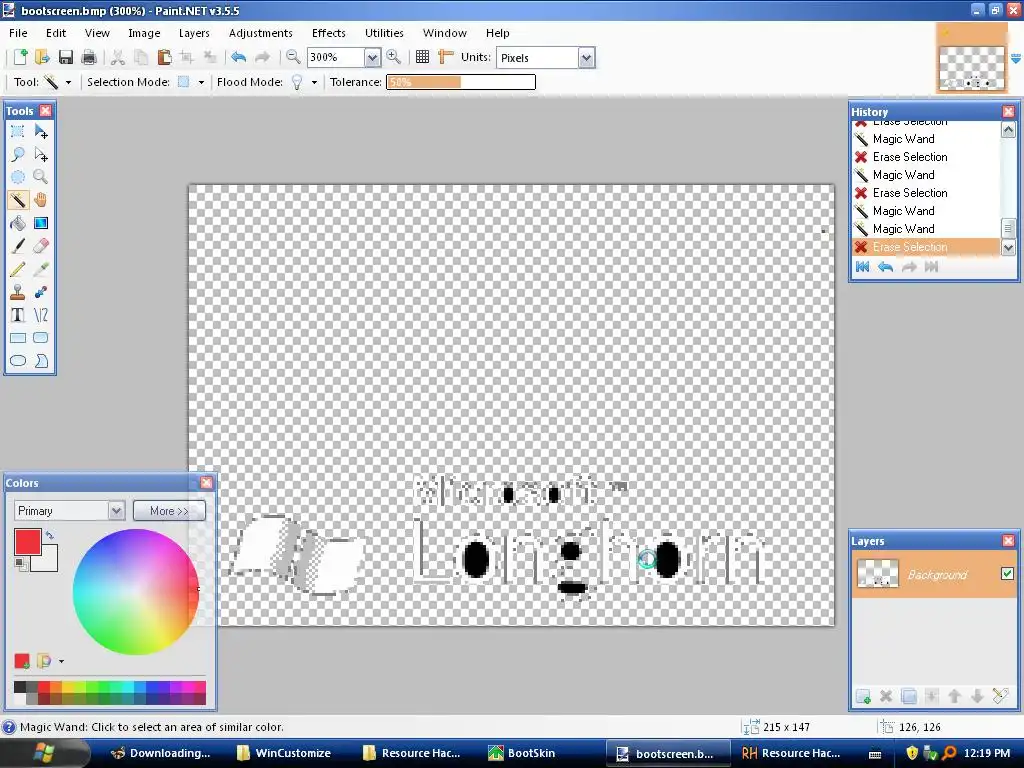
Task: Open the zoom percentage dropdown
Action: coord(372,57)
